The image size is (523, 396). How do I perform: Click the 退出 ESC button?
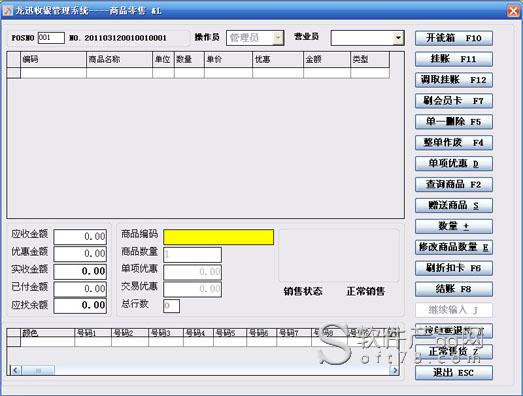[454, 372]
